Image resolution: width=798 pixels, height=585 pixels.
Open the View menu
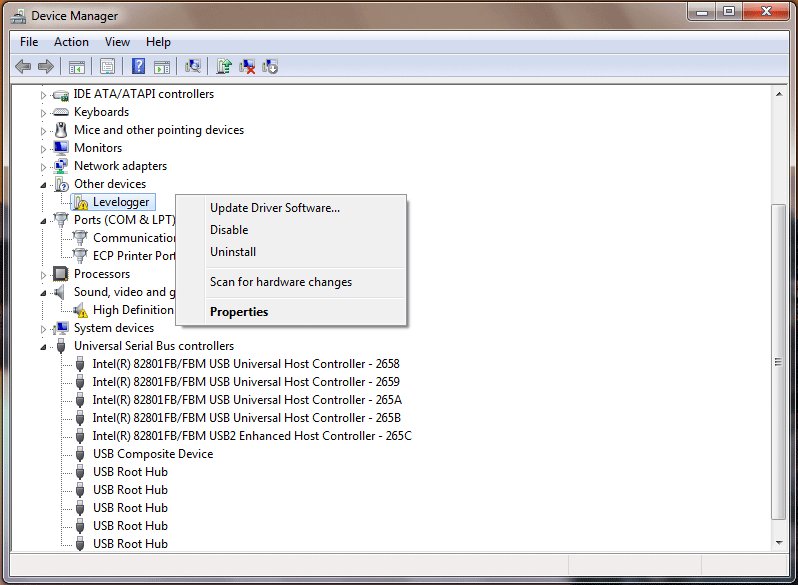[117, 42]
